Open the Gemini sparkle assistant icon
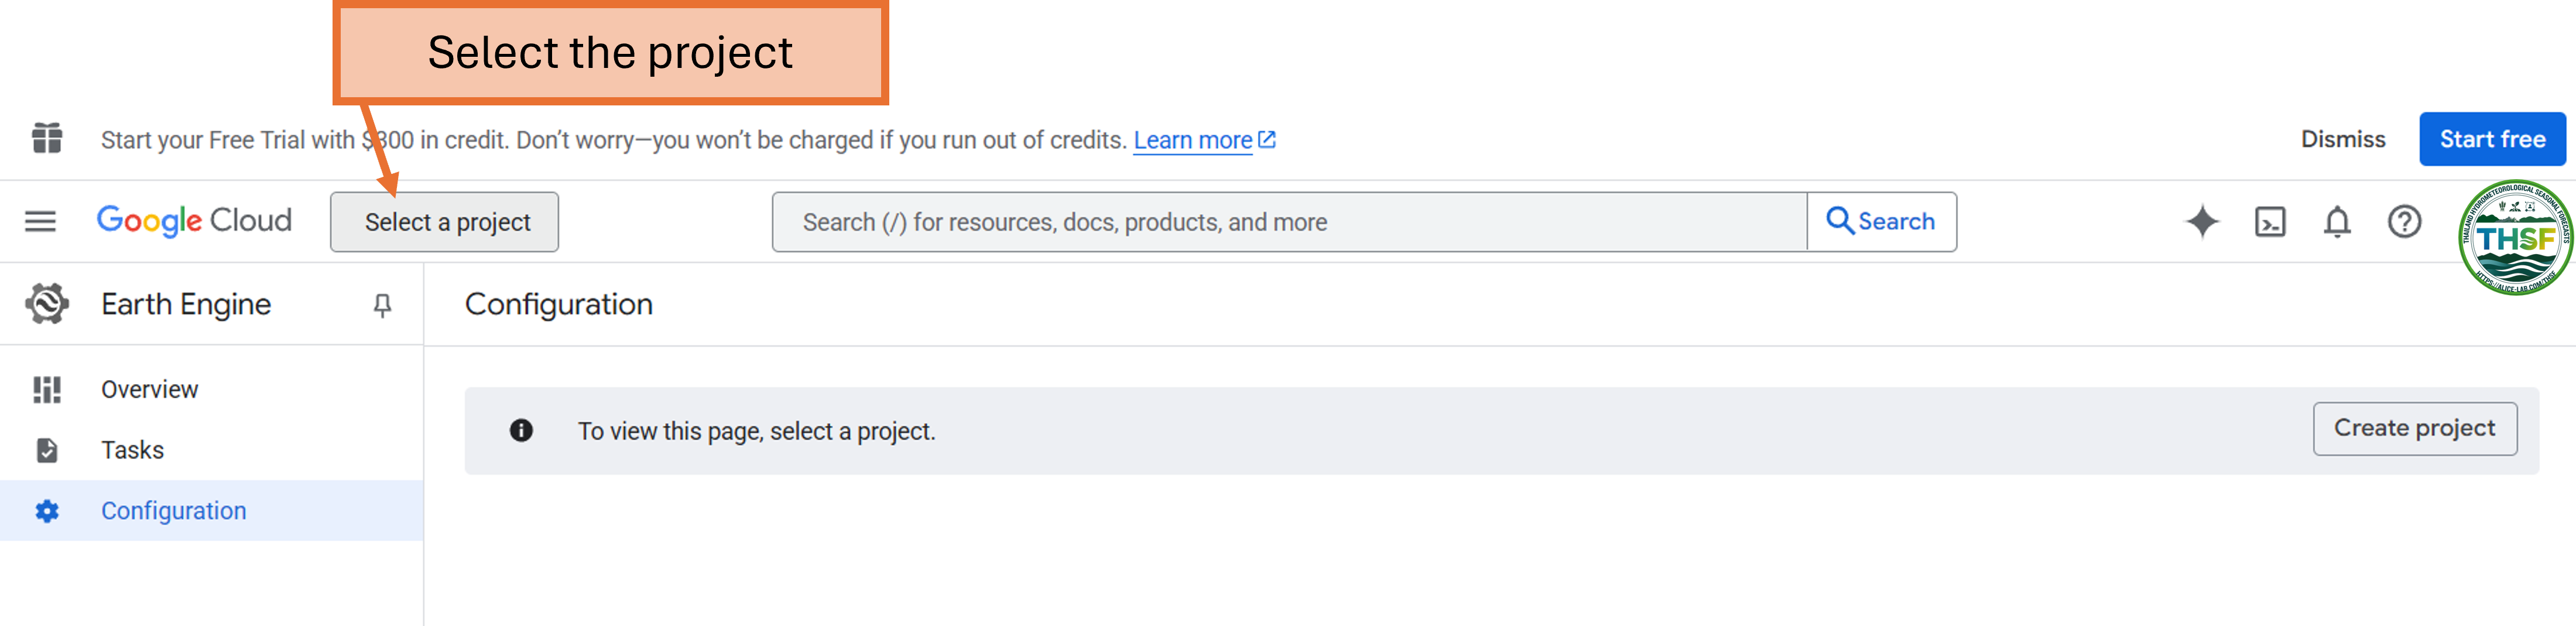Screen dimensions: 2576x626 coord(2202,221)
